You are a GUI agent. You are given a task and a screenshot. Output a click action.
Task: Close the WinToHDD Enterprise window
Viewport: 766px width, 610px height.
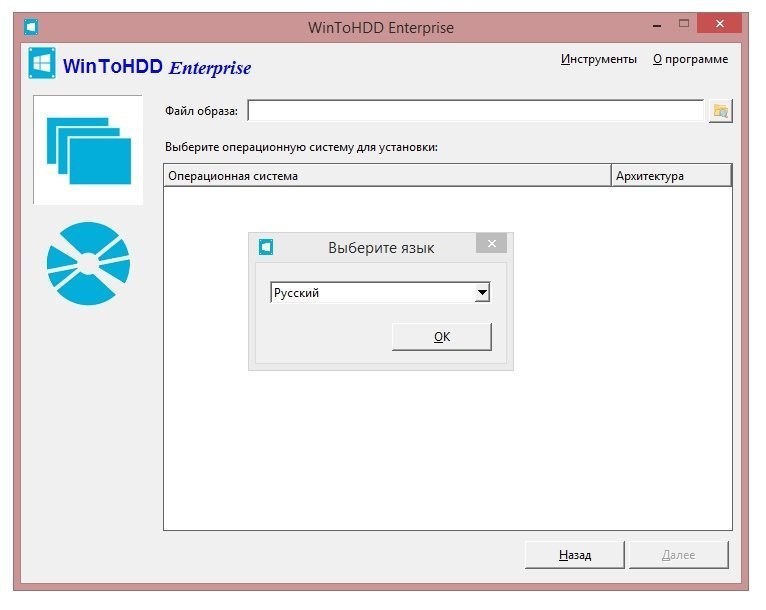pyautogui.click(x=720, y=23)
